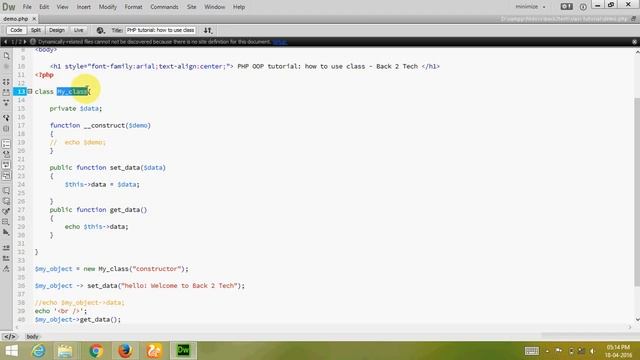Click Remove Comment icon
This screenshot has width=640, height=360.
[6, 201]
